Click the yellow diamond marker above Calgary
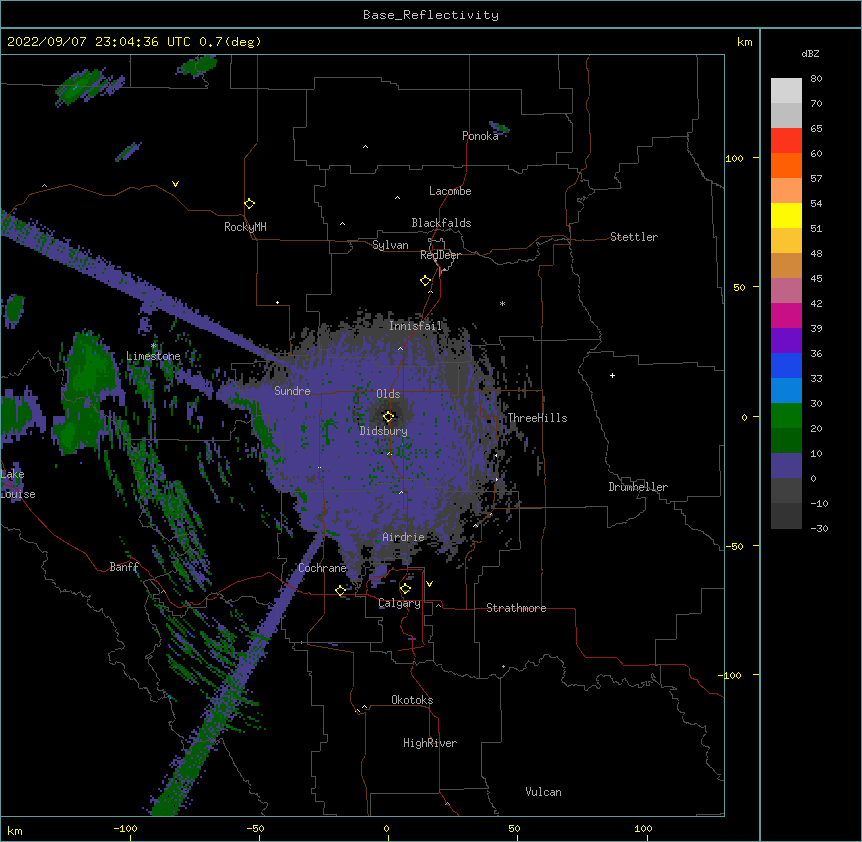The width and height of the screenshot is (862, 842). pyautogui.click(x=405, y=589)
